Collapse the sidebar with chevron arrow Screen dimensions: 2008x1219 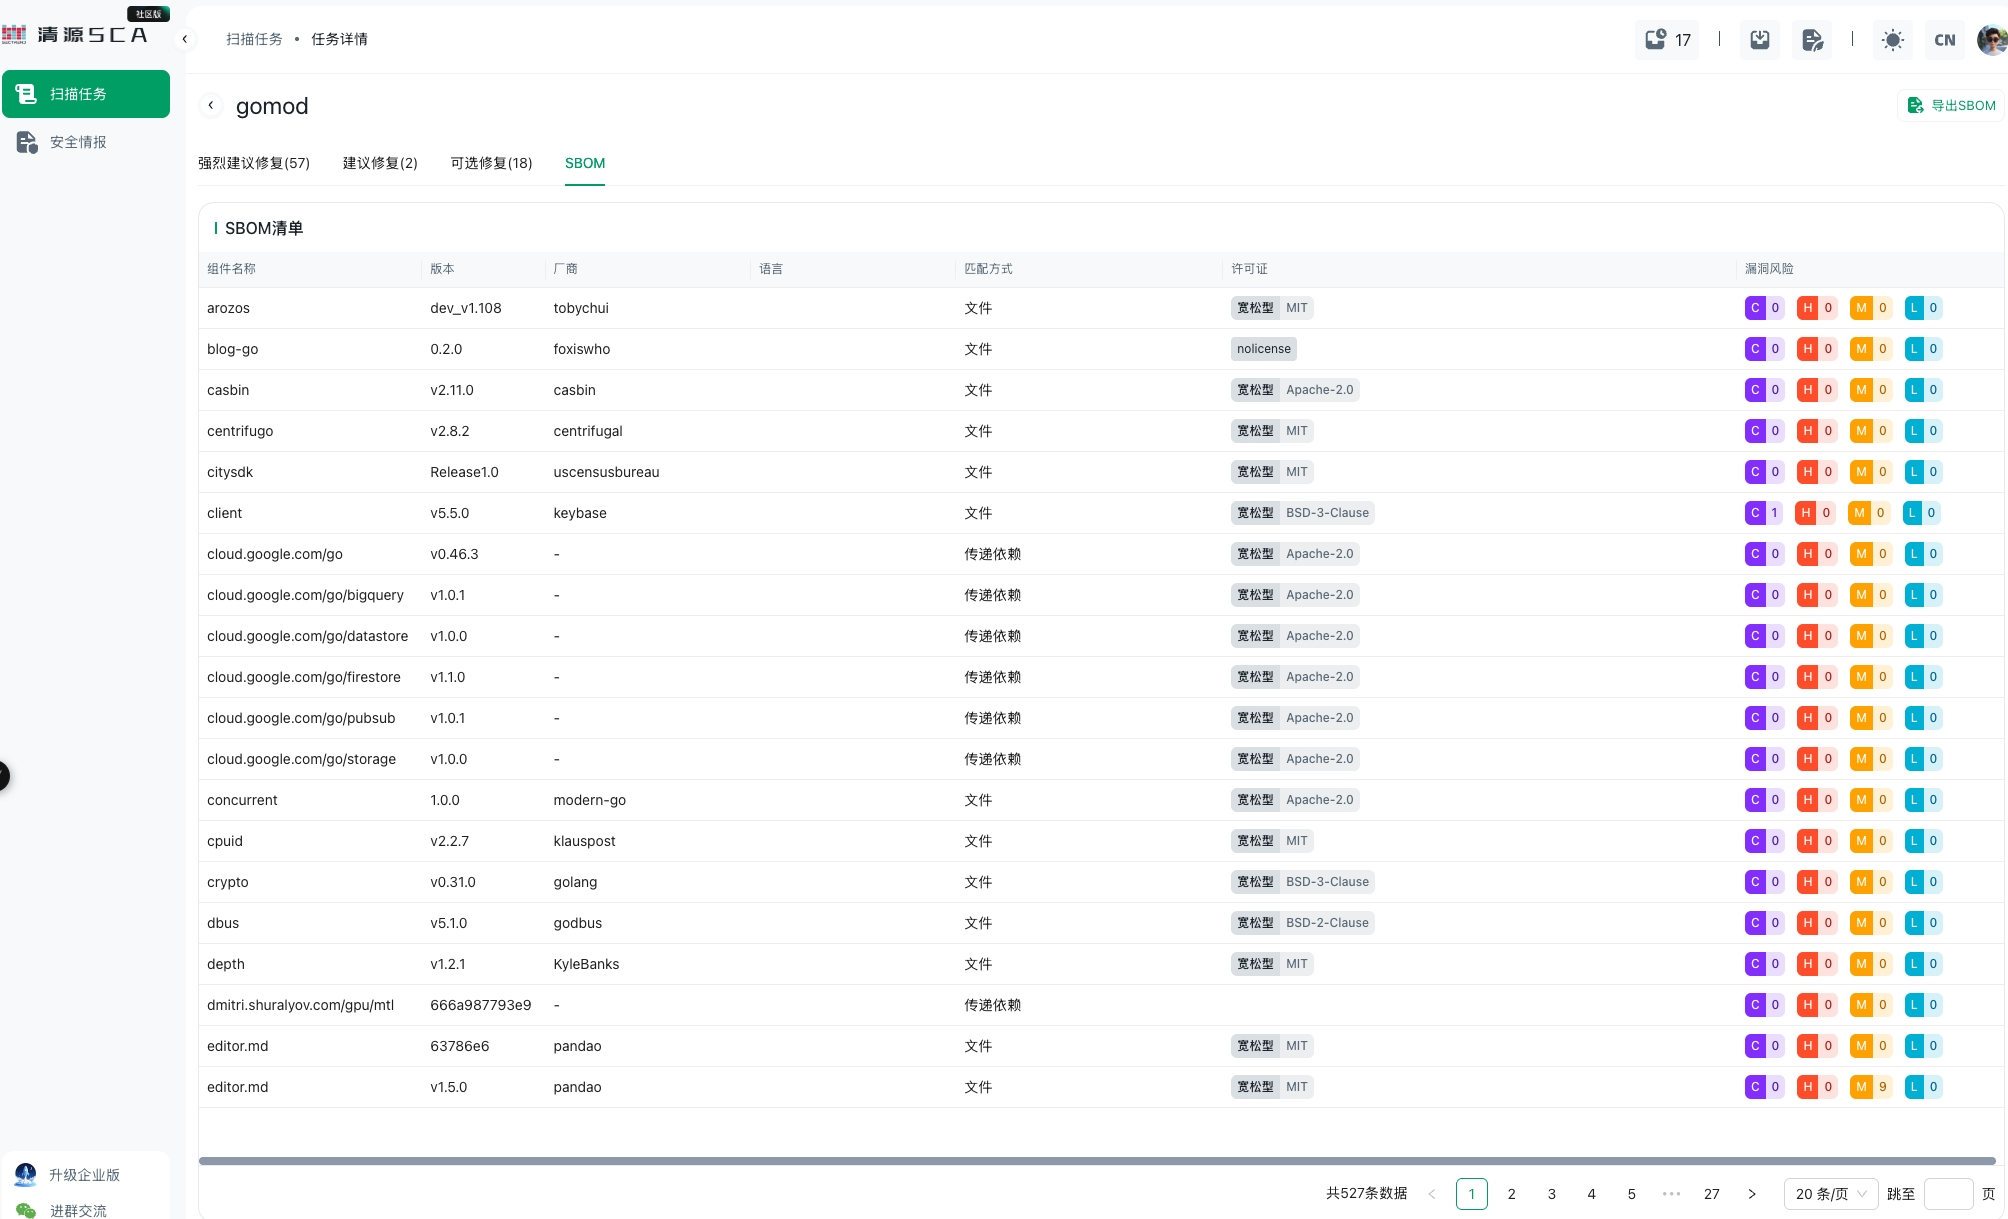[184, 39]
